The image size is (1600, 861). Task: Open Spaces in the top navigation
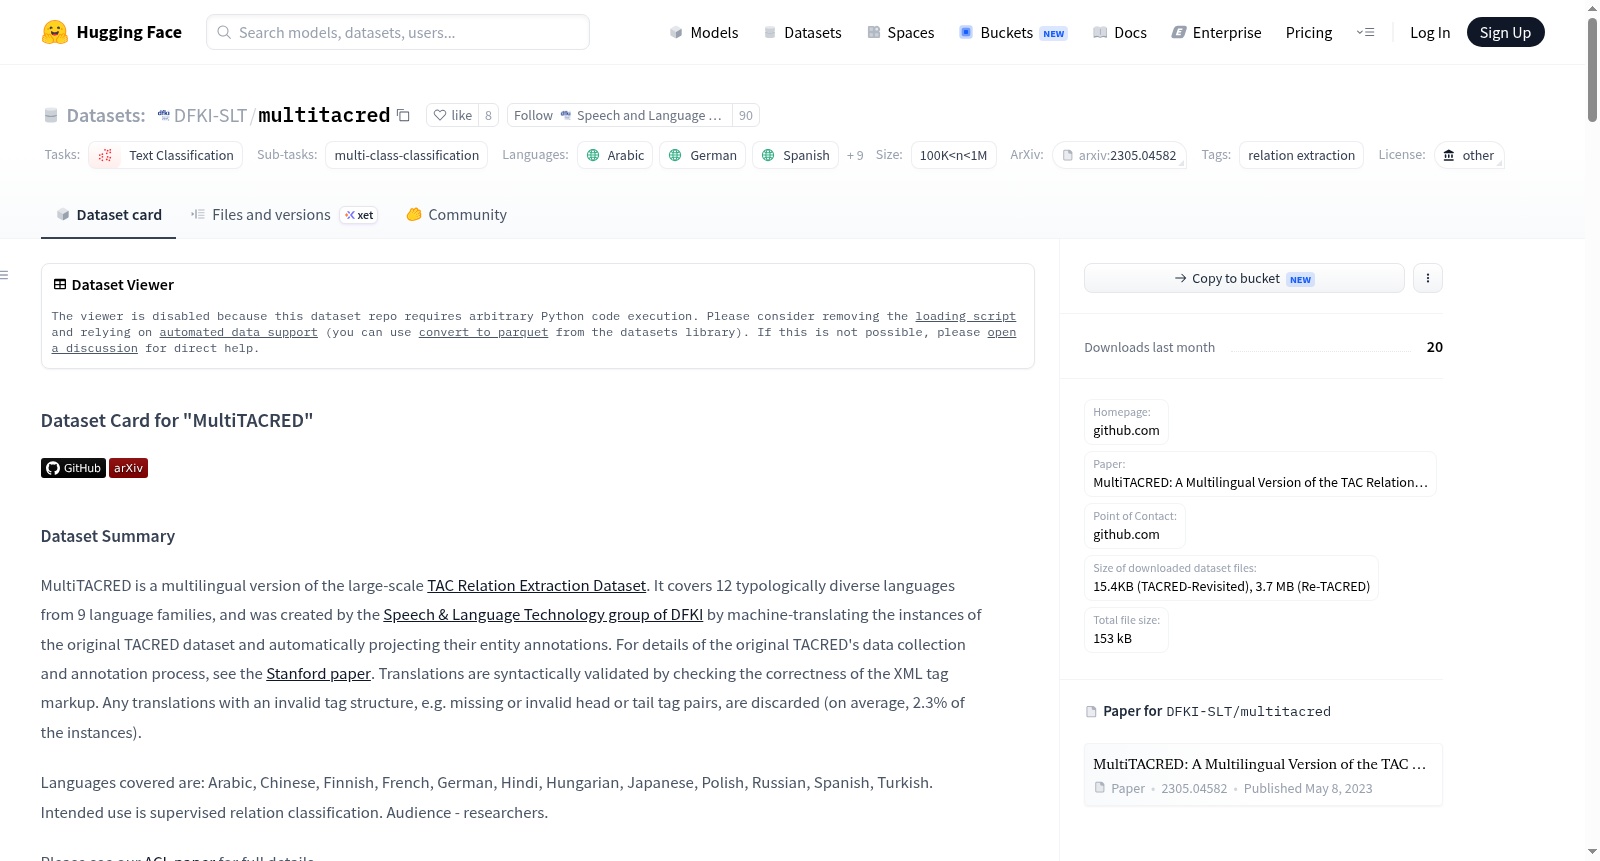click(900, 33)
